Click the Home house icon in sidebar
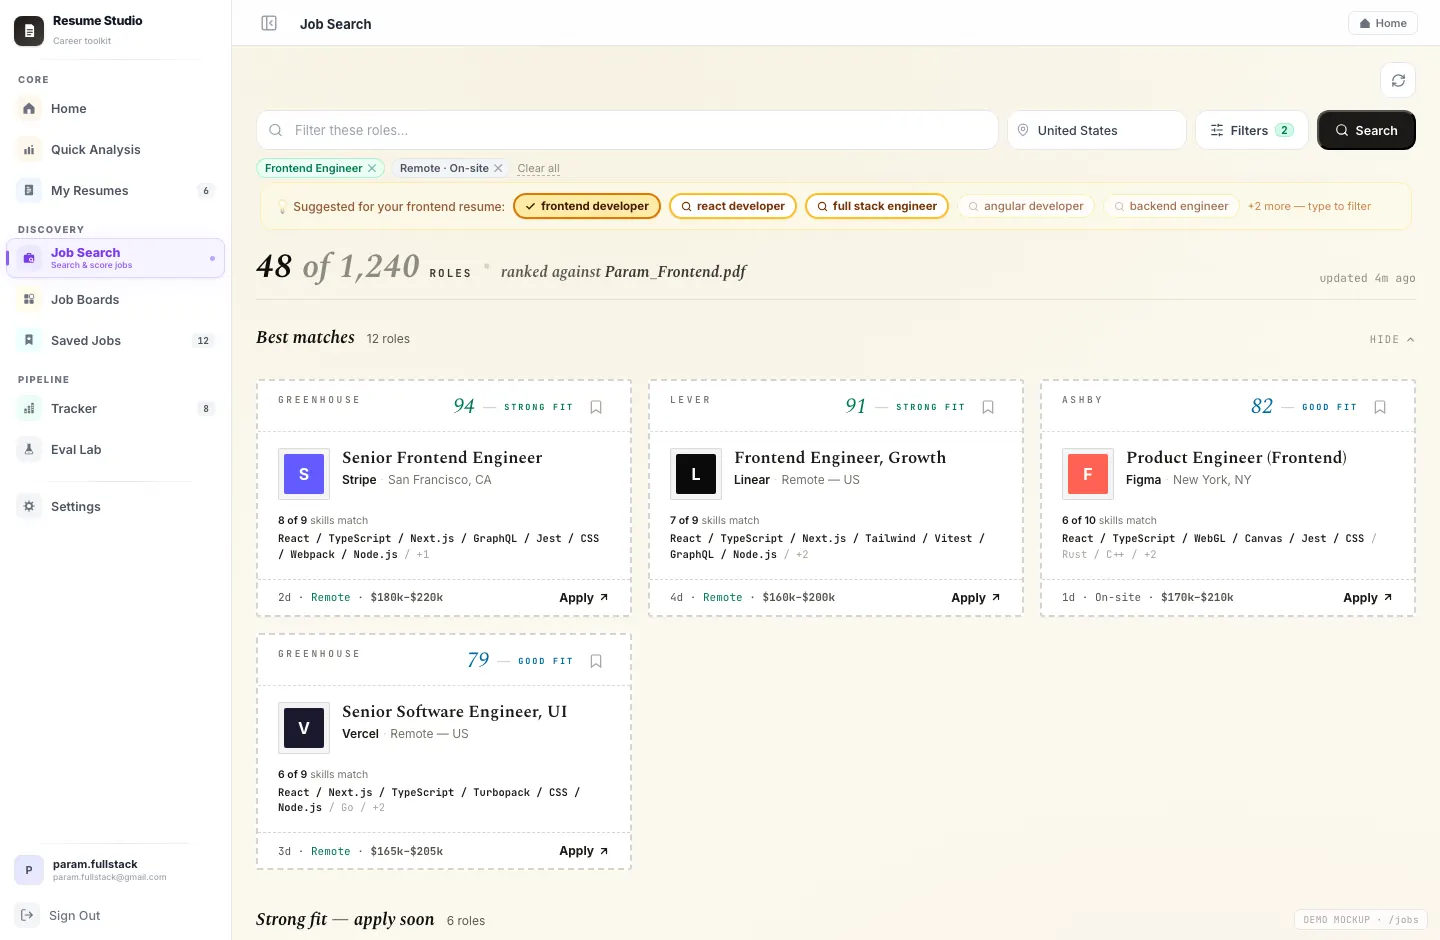 [x=29, y=108]
